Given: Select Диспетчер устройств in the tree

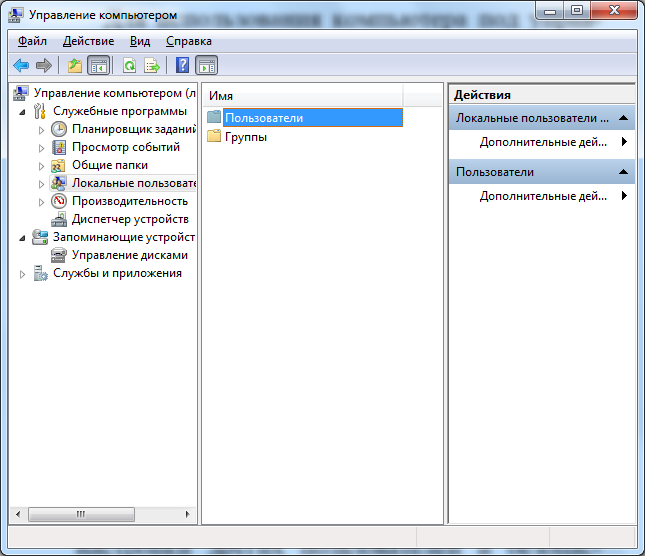Looking at the screenshot, I should 130,219.
